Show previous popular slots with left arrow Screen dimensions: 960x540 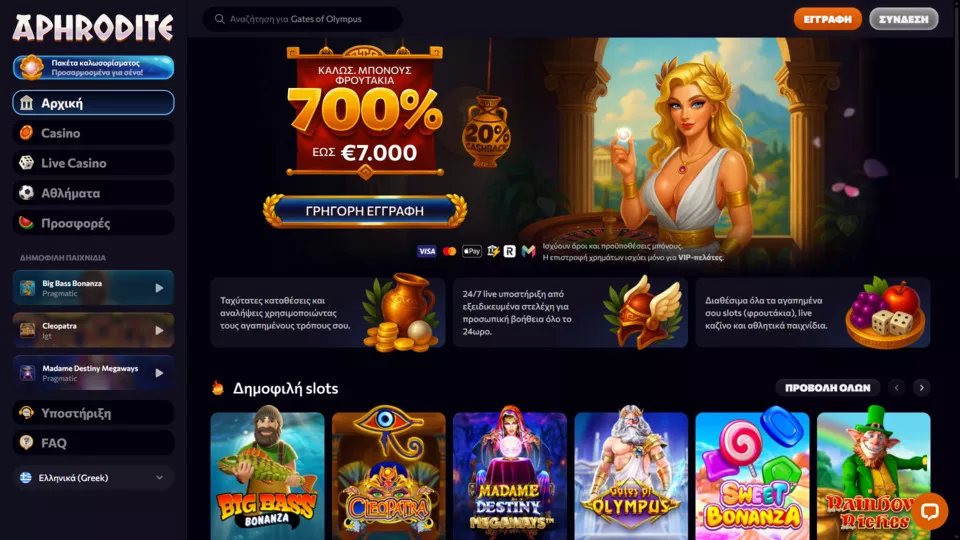(897, 388)
